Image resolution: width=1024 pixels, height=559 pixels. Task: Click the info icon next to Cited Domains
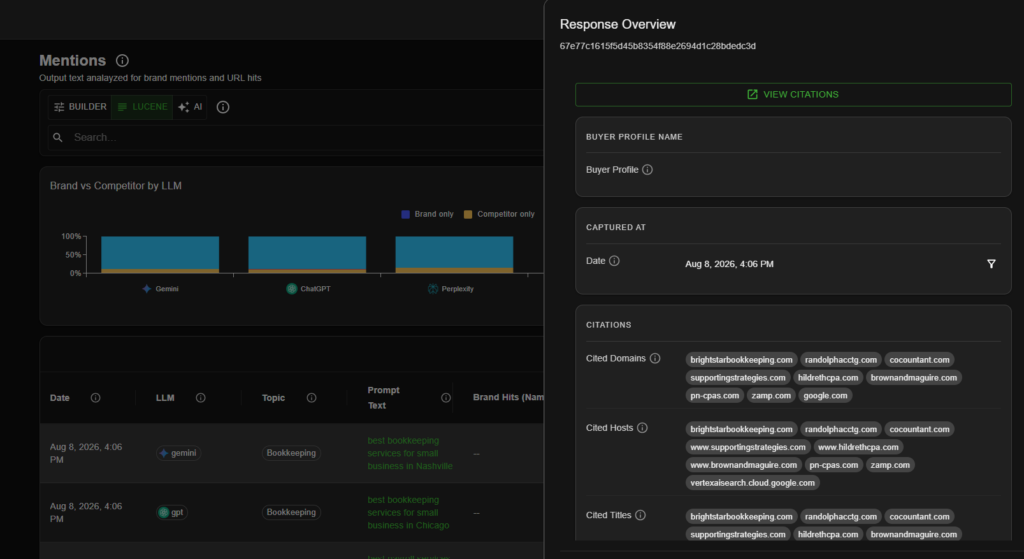point(655,359)
